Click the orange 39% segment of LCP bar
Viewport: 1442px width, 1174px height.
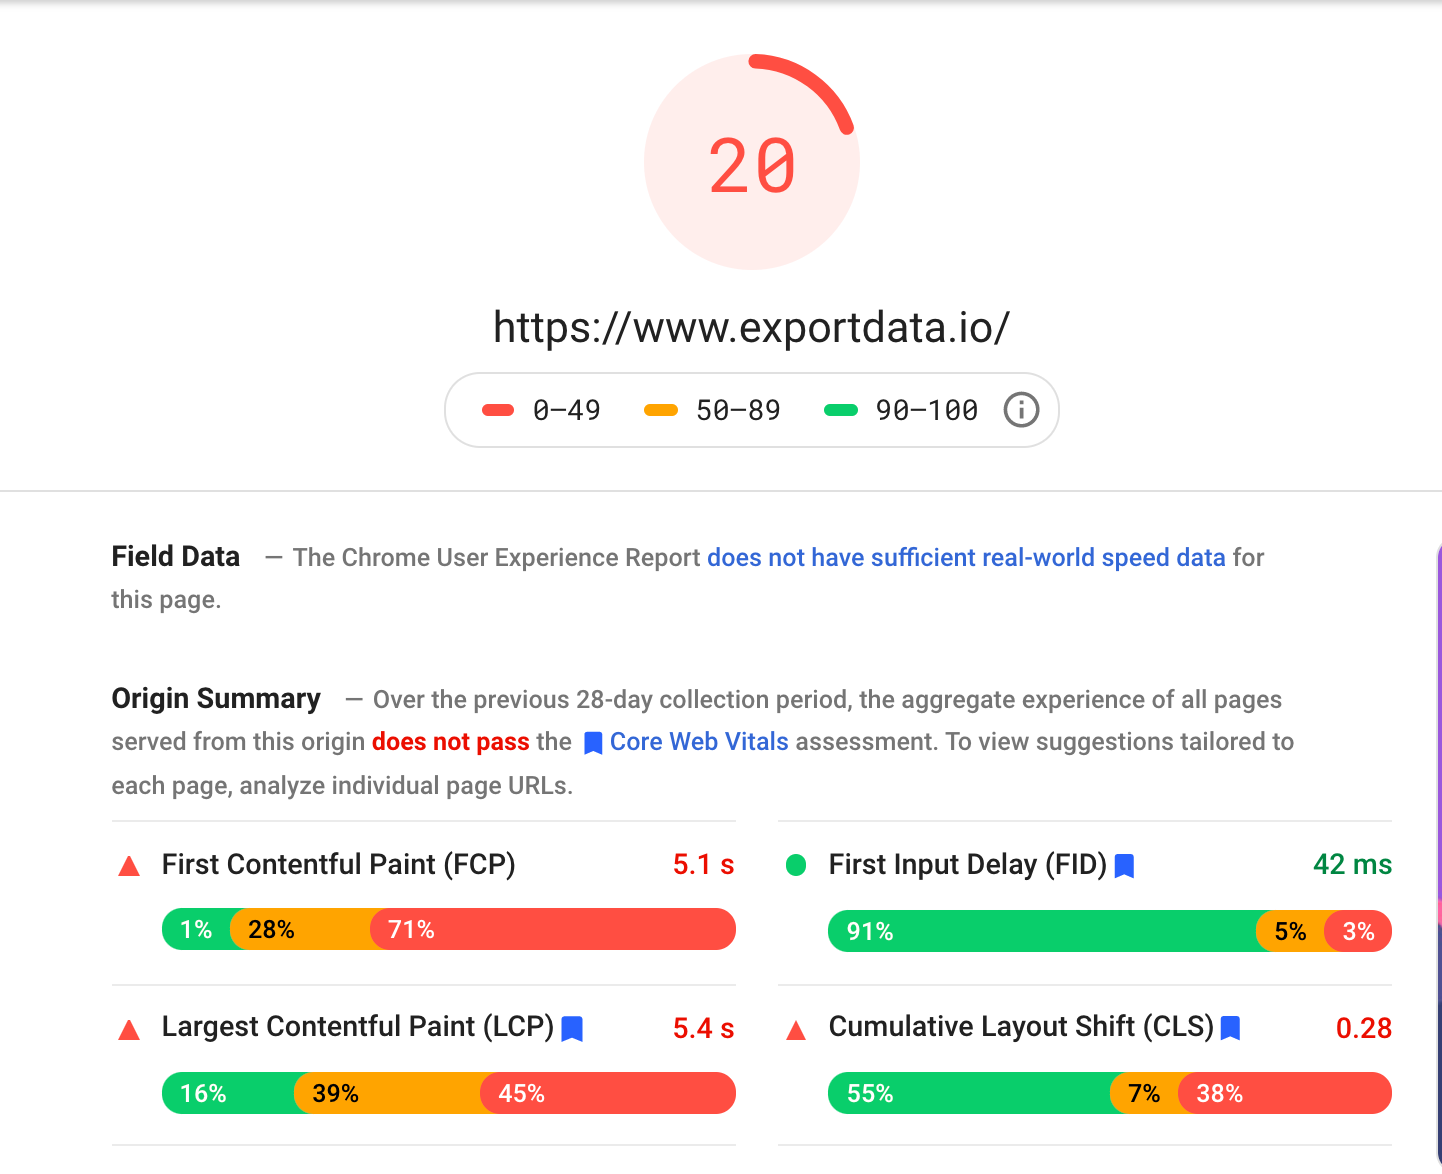click(388, 1093)
